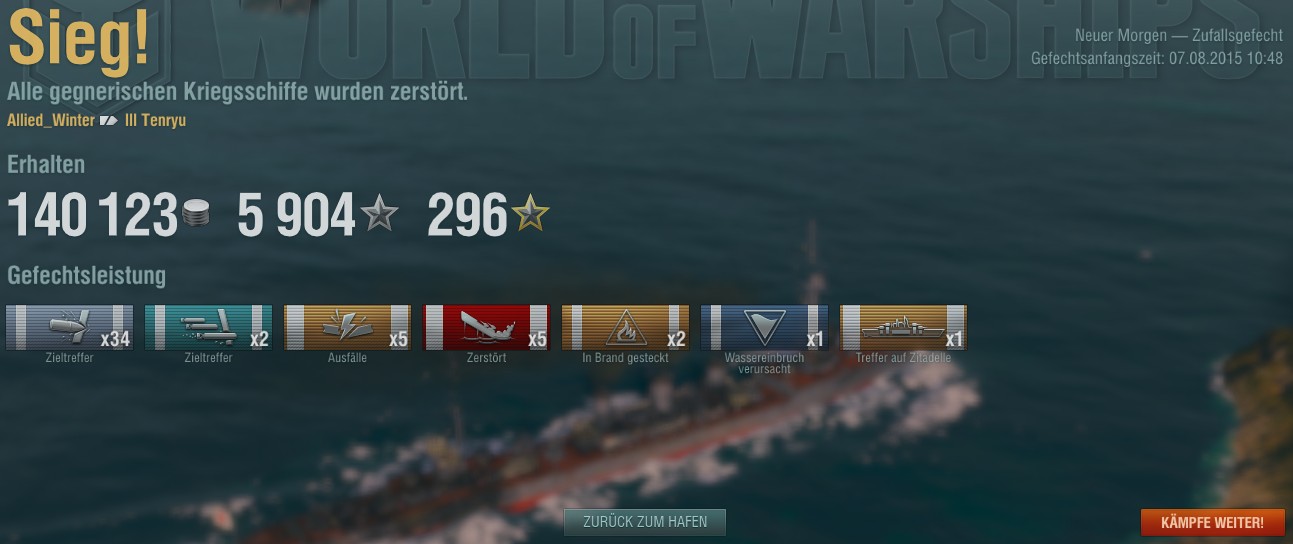Click the 296 free experience value

coord(467,215)
